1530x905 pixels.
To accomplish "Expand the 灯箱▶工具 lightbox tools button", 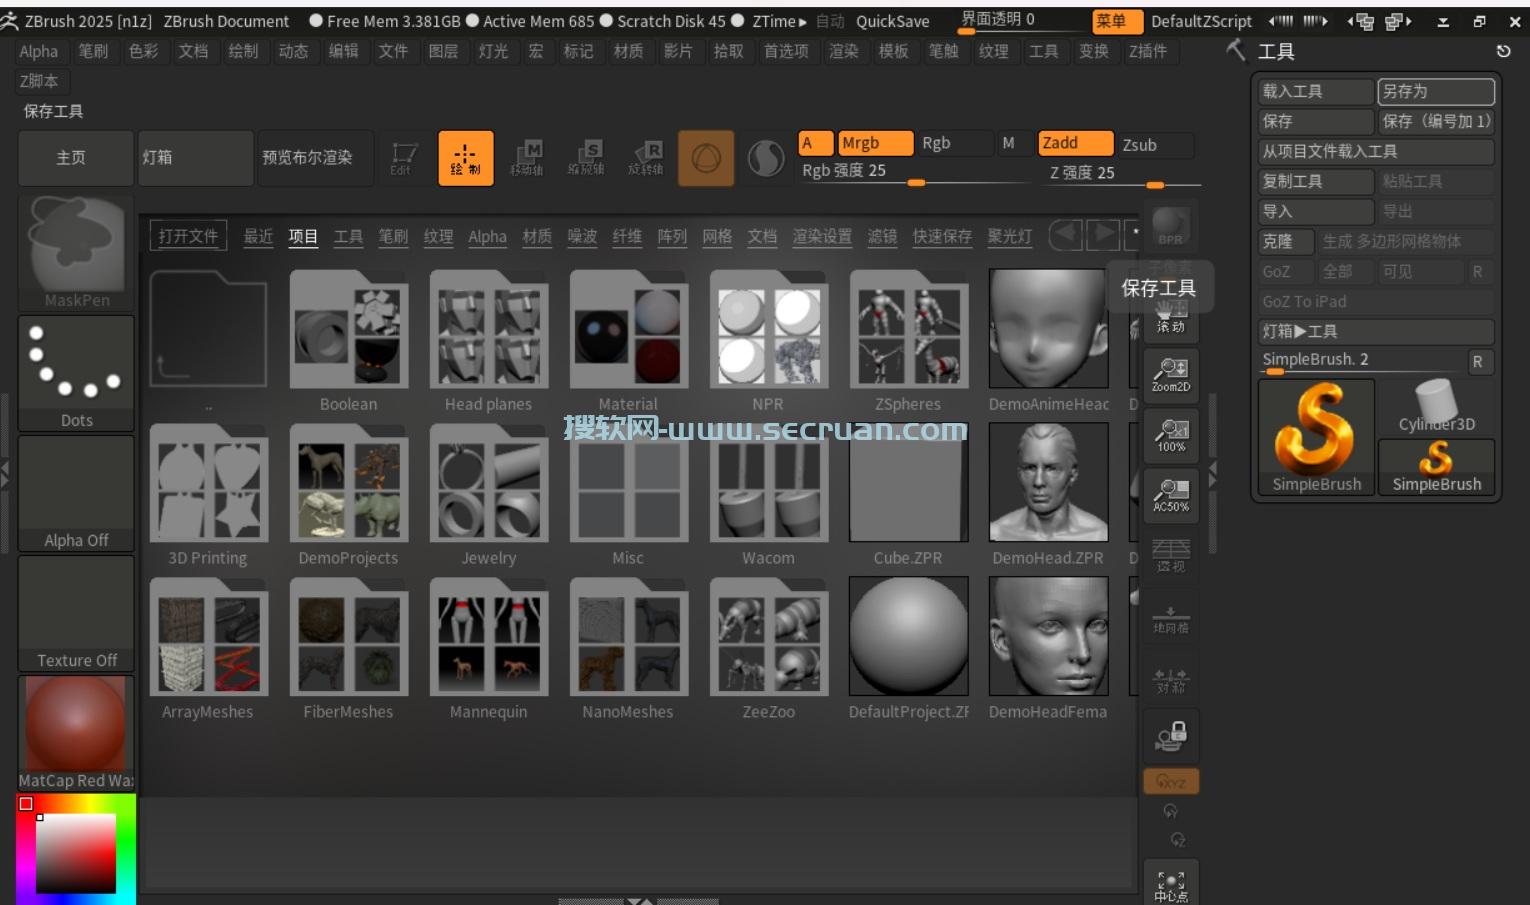I will (1376, 331).
